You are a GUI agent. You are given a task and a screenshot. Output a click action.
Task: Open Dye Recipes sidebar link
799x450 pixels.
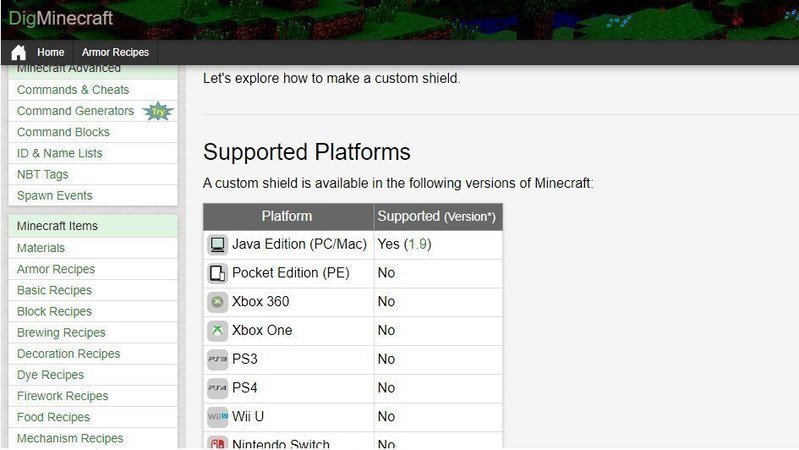(50, 375)
